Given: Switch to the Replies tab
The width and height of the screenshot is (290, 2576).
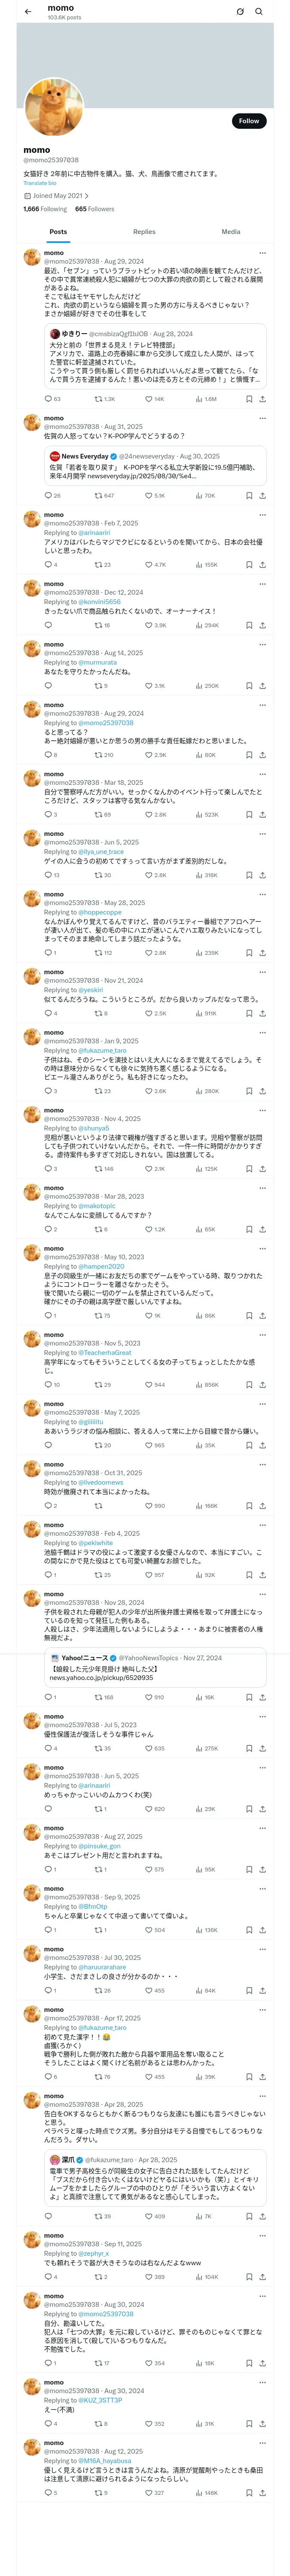Looking at the screenshot, I should point(144,232).
